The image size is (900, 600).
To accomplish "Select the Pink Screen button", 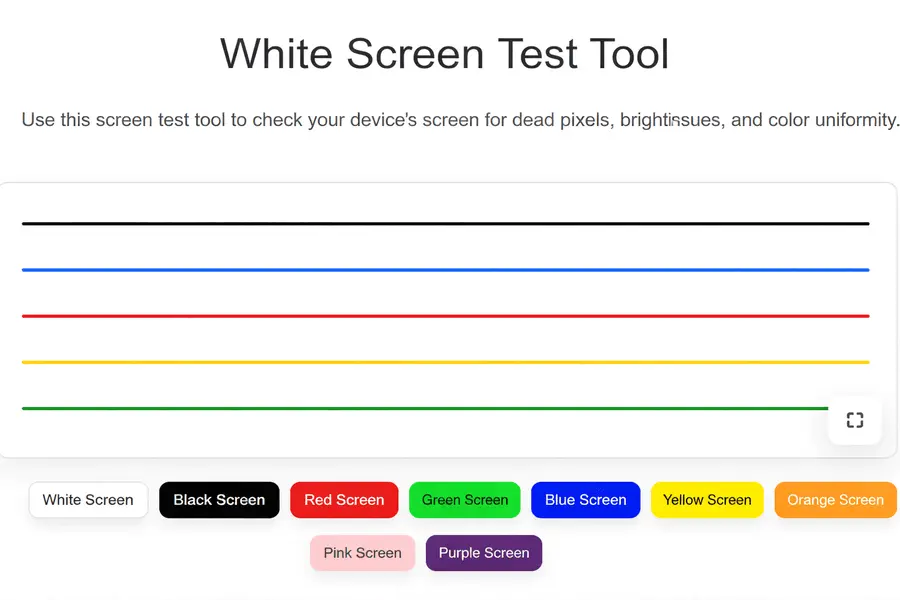I will point(362,553).
